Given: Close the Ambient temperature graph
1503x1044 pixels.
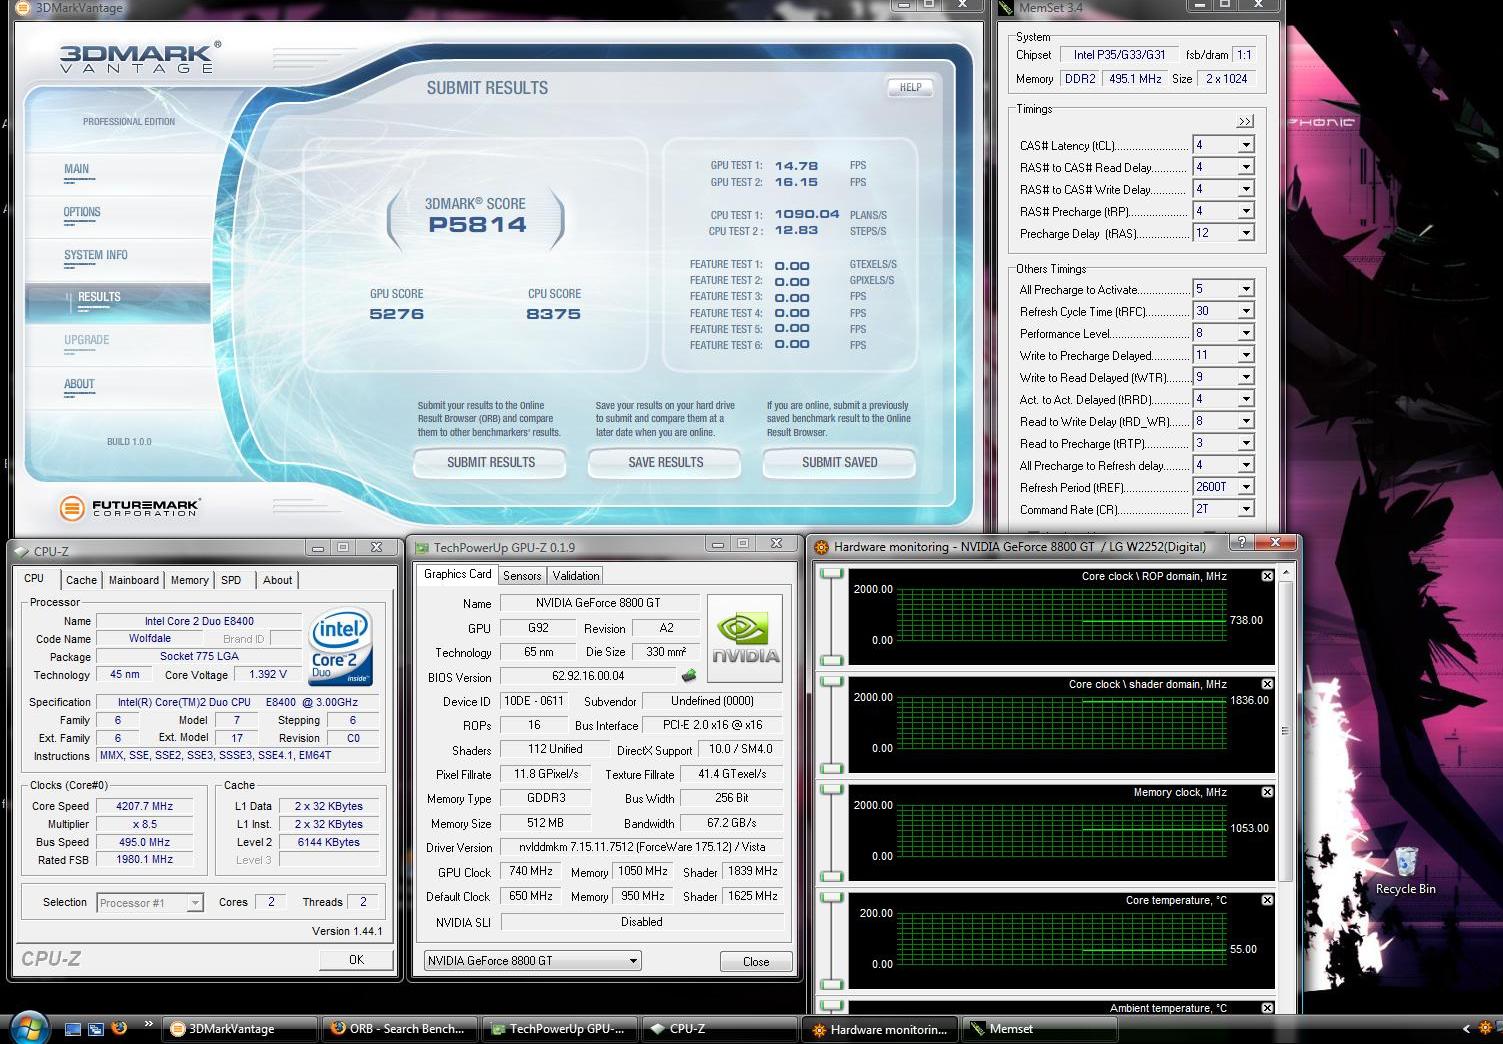Looking at the screenshot, I should 1267,1008.
